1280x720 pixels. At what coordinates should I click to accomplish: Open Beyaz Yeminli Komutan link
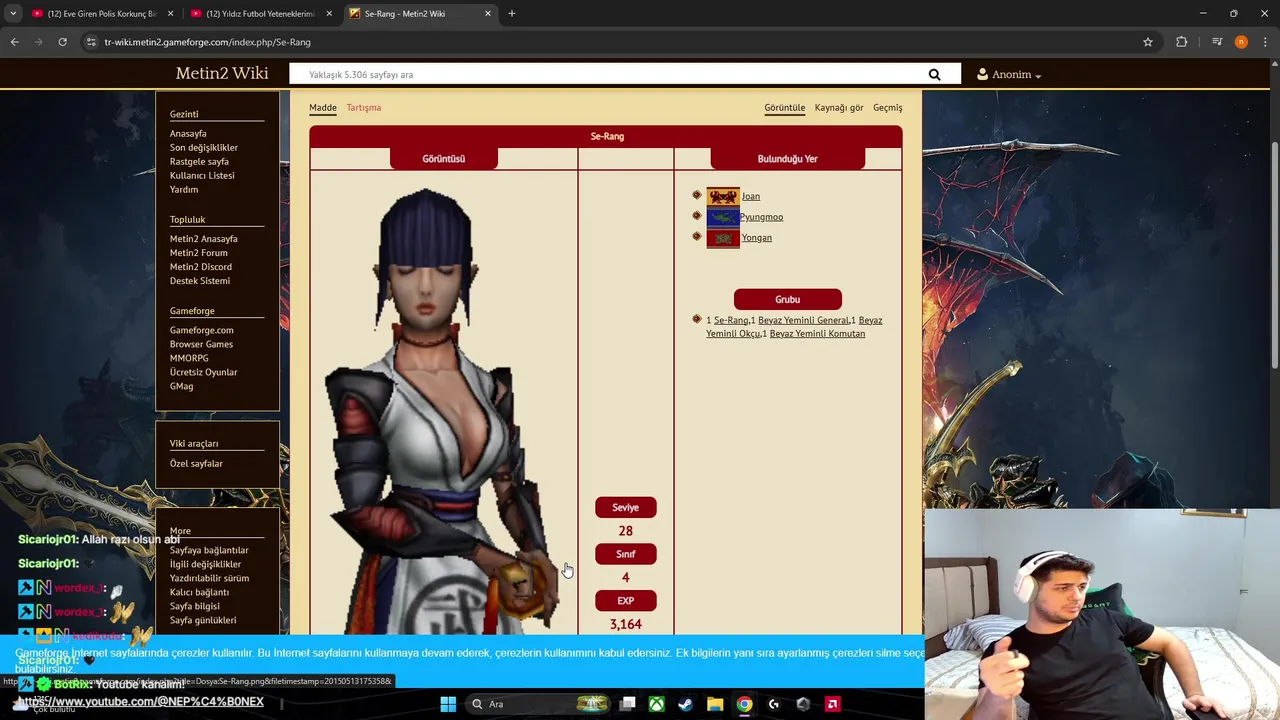(x=817, y=333)
